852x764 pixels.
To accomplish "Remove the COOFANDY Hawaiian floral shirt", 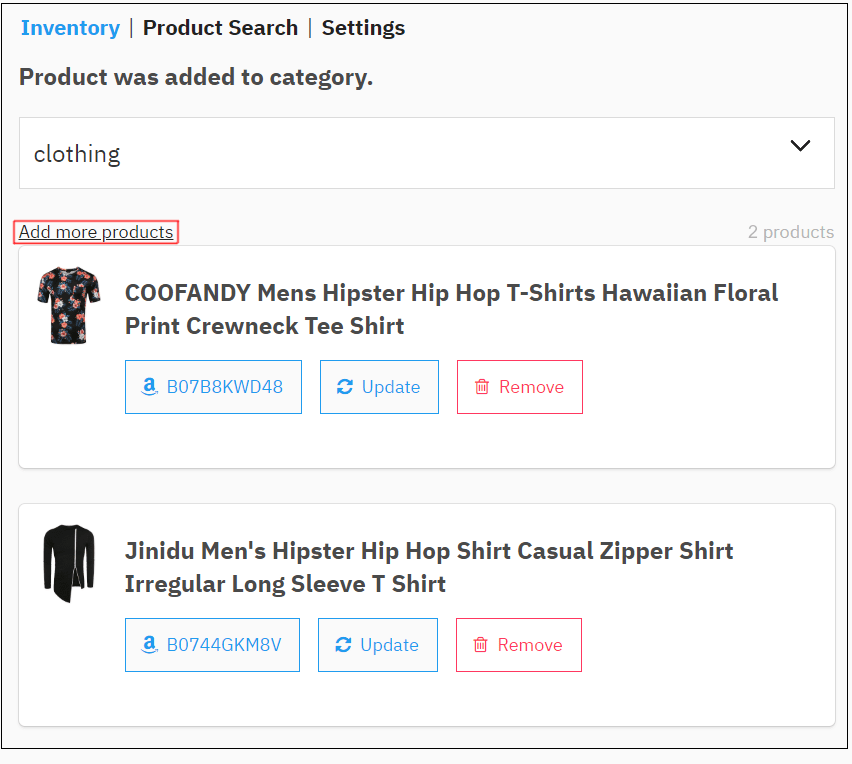I will point(519,387).
